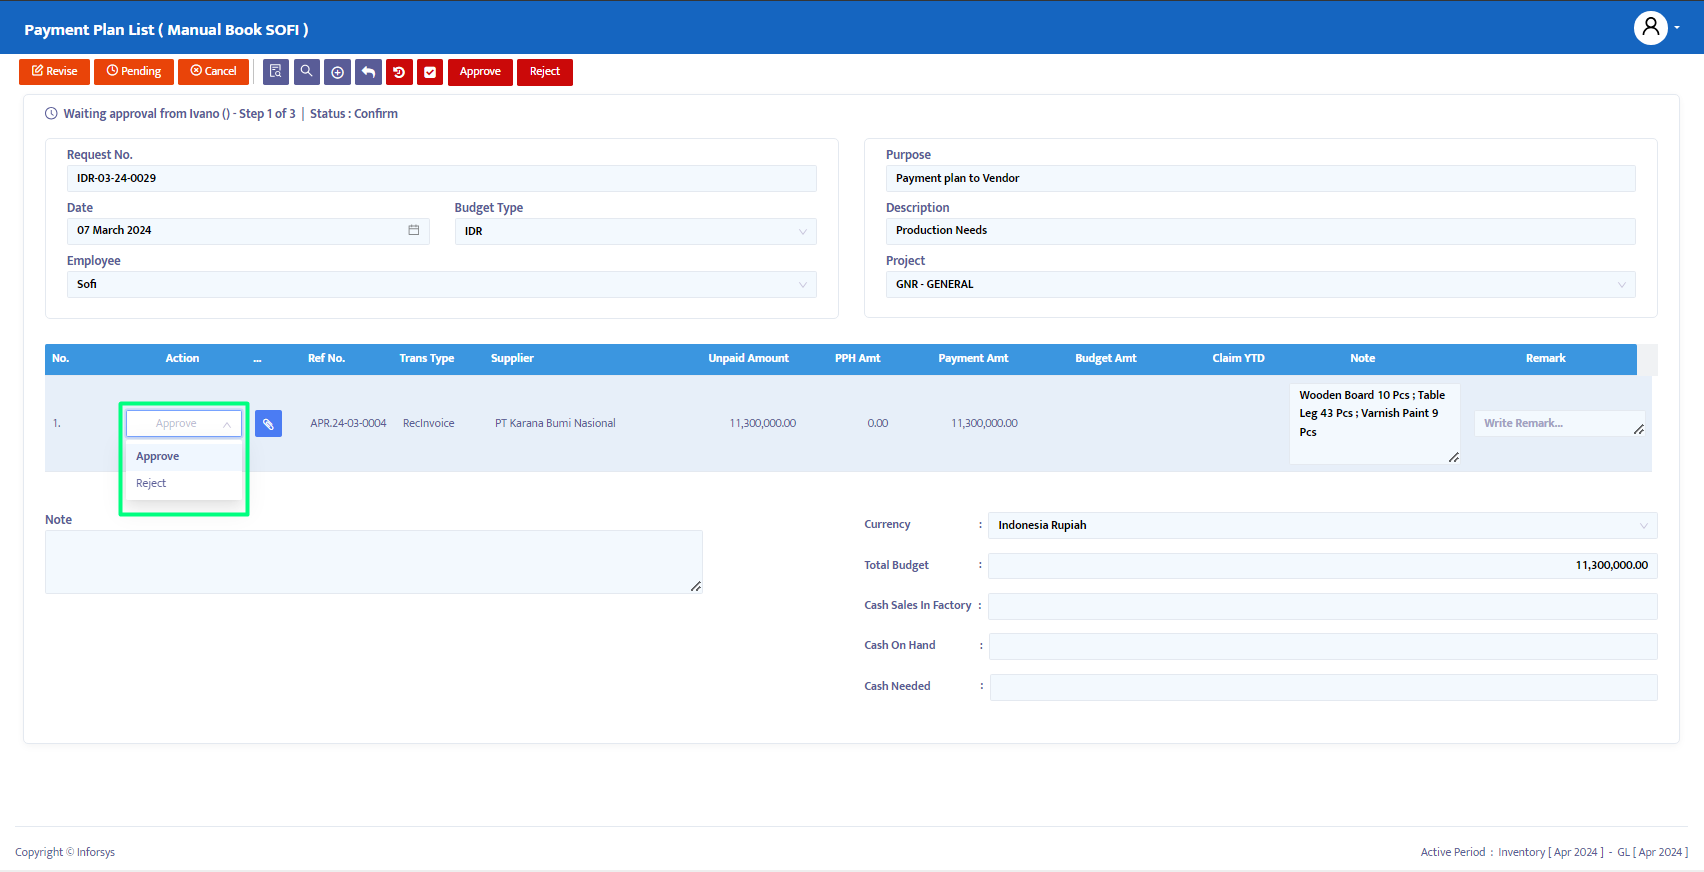Open the Budget Type IDR dropdown
1704x872 pixels.
[x=635, y=231]
